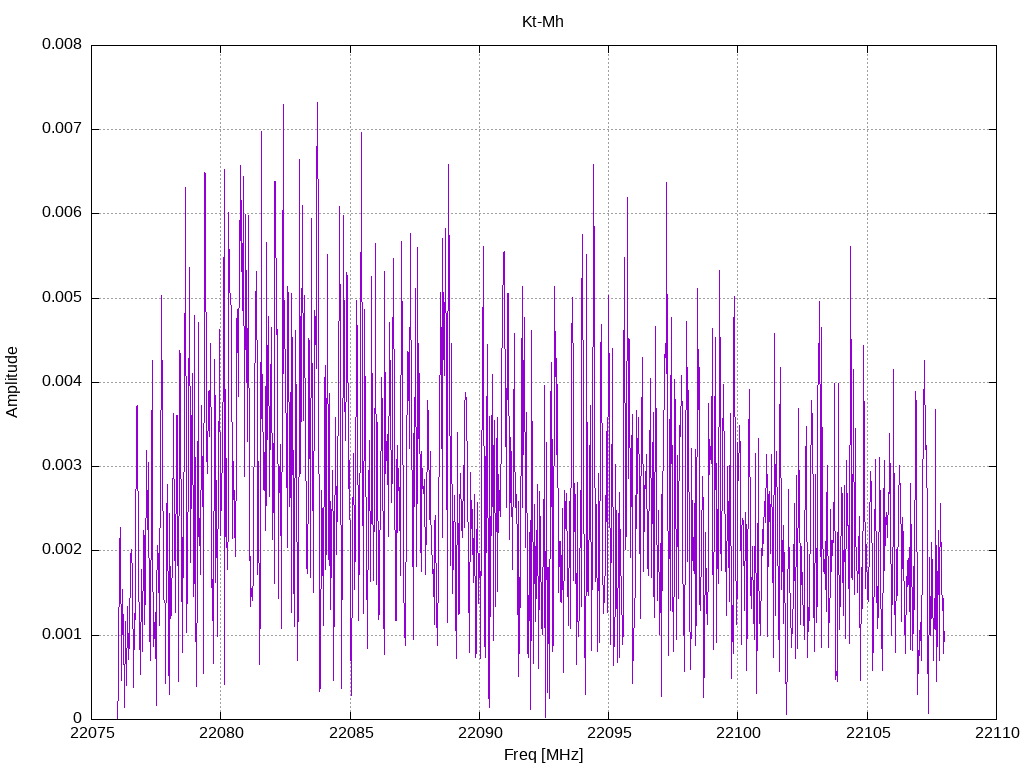Image resolution: width=1024 pixels, height=768 pixels.
Task: Click the 22080 x-axis tick label
Action: (x=221, y=733)
